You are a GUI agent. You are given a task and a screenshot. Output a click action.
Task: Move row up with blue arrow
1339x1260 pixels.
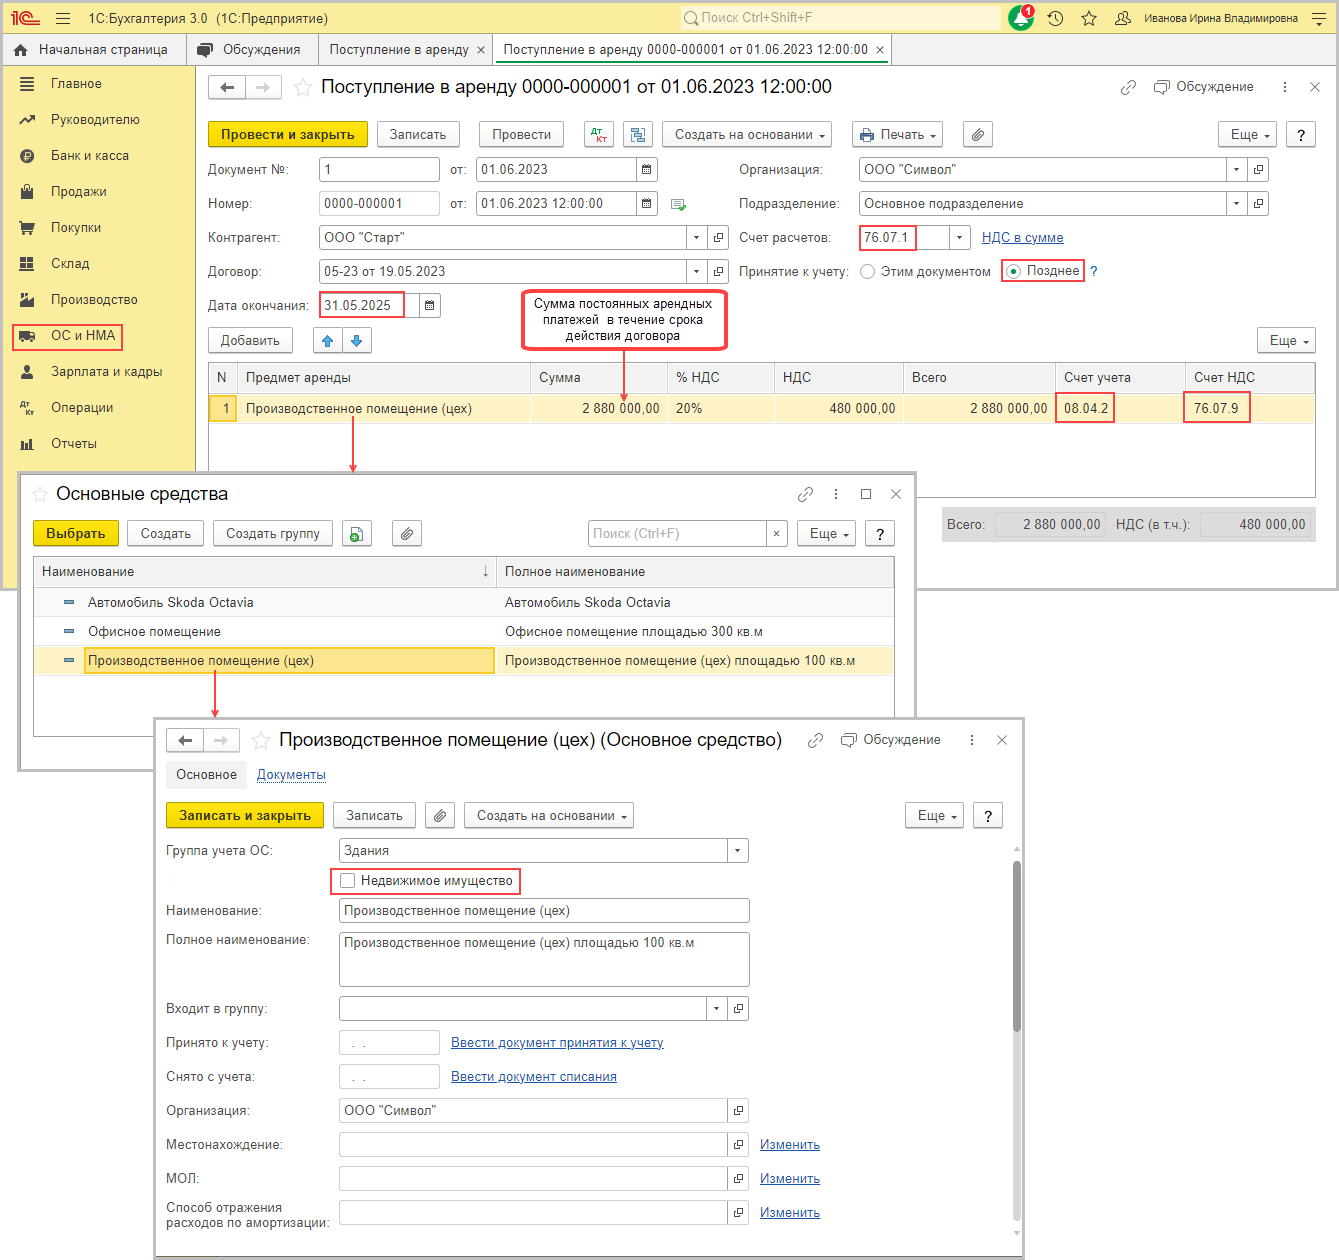[x=328, y=341]
